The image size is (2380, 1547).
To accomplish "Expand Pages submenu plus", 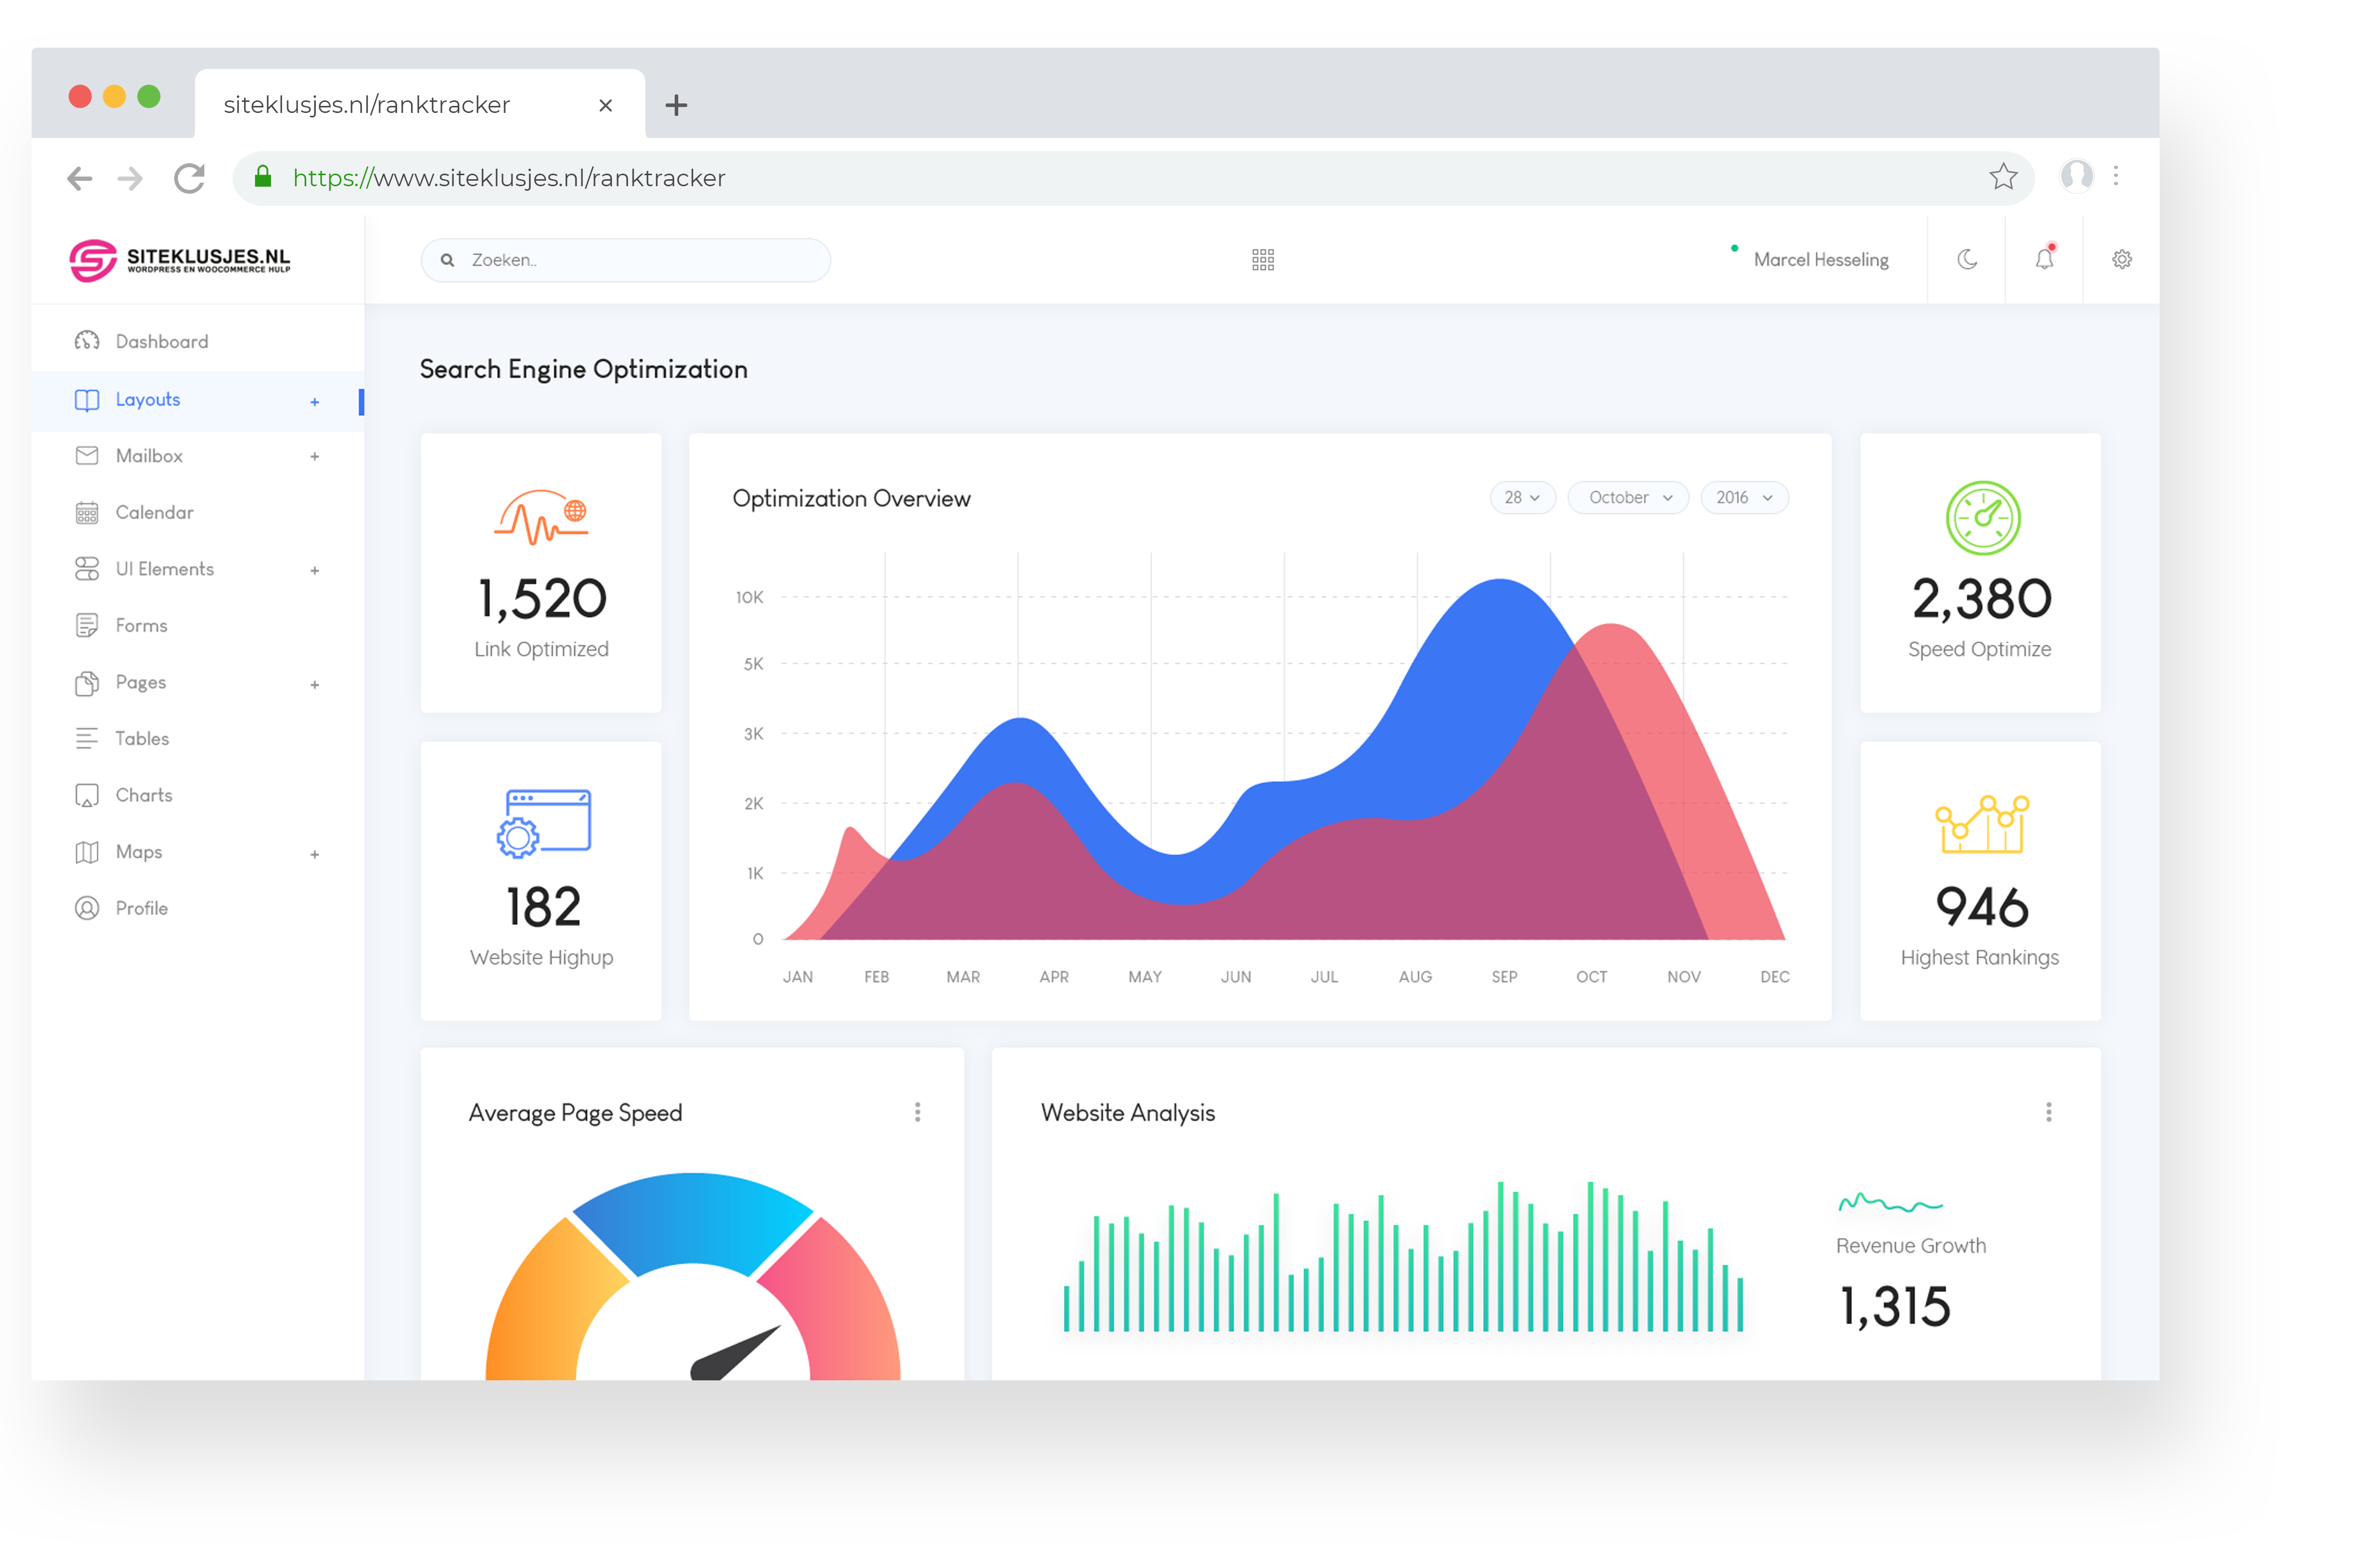I will pos(315,684).
